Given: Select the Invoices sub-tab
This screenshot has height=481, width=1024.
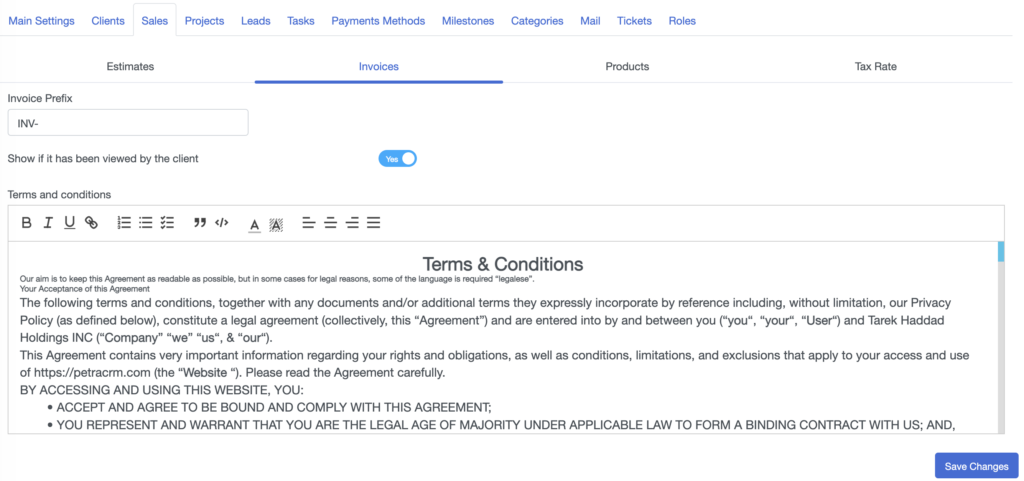Looking at the screenshot, I should point(379,67).
